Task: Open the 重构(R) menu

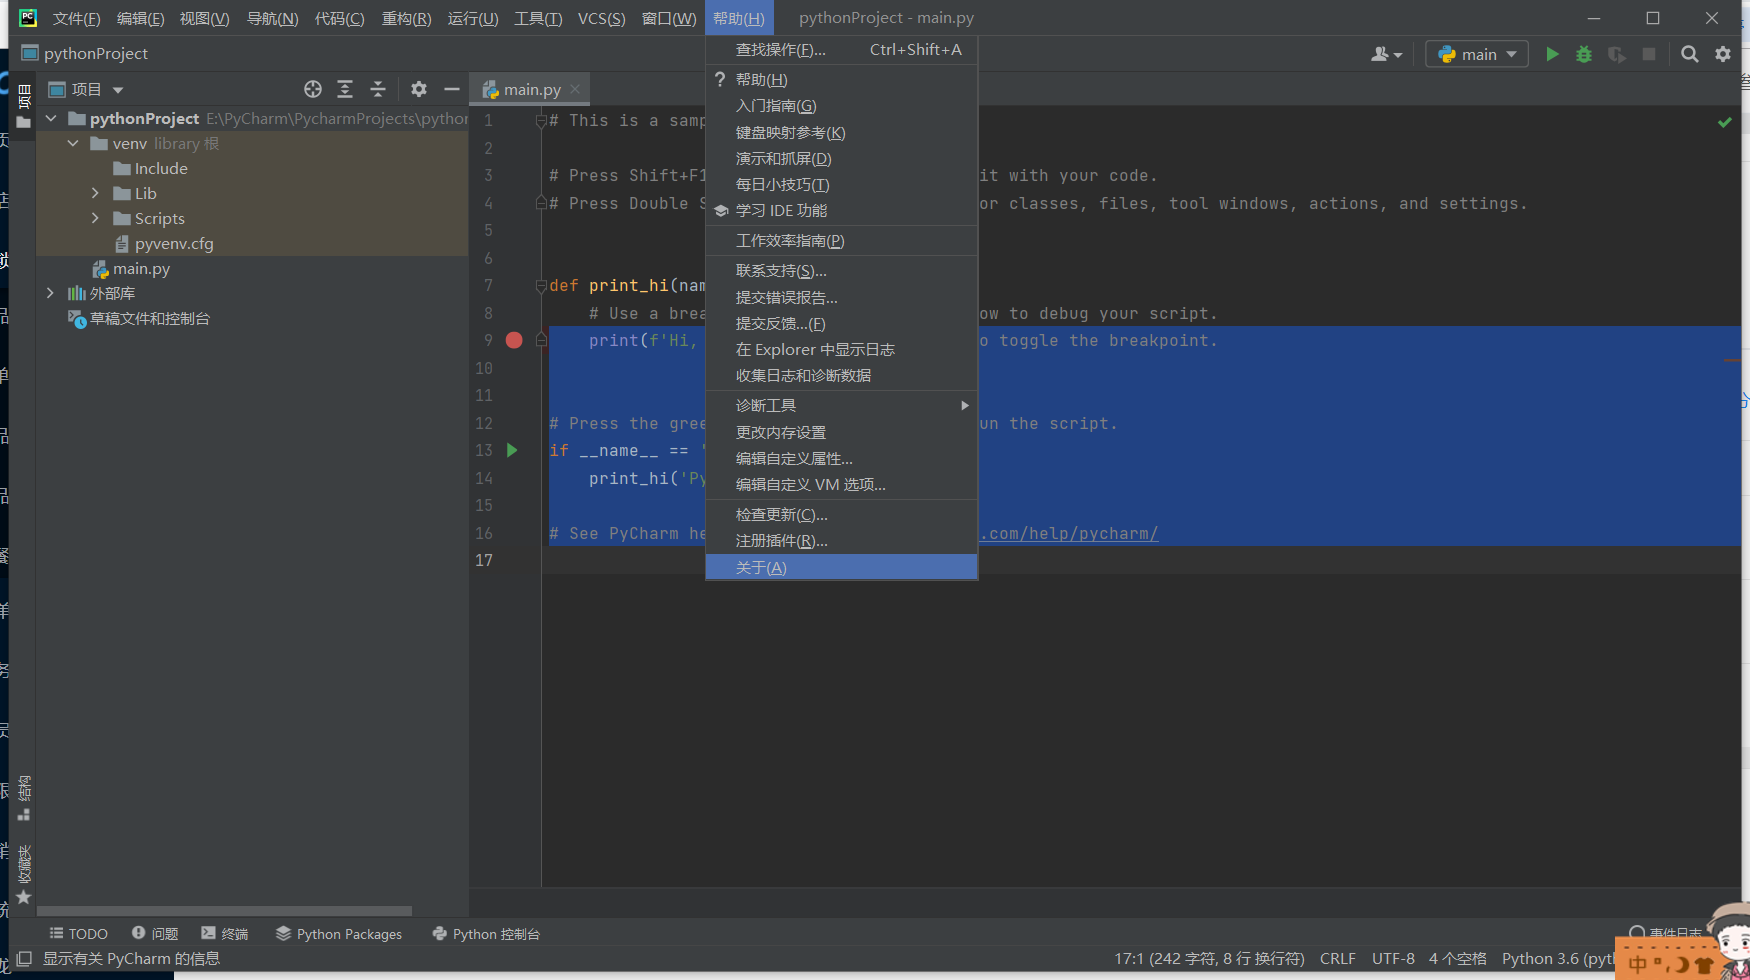Action: point(406,18)
